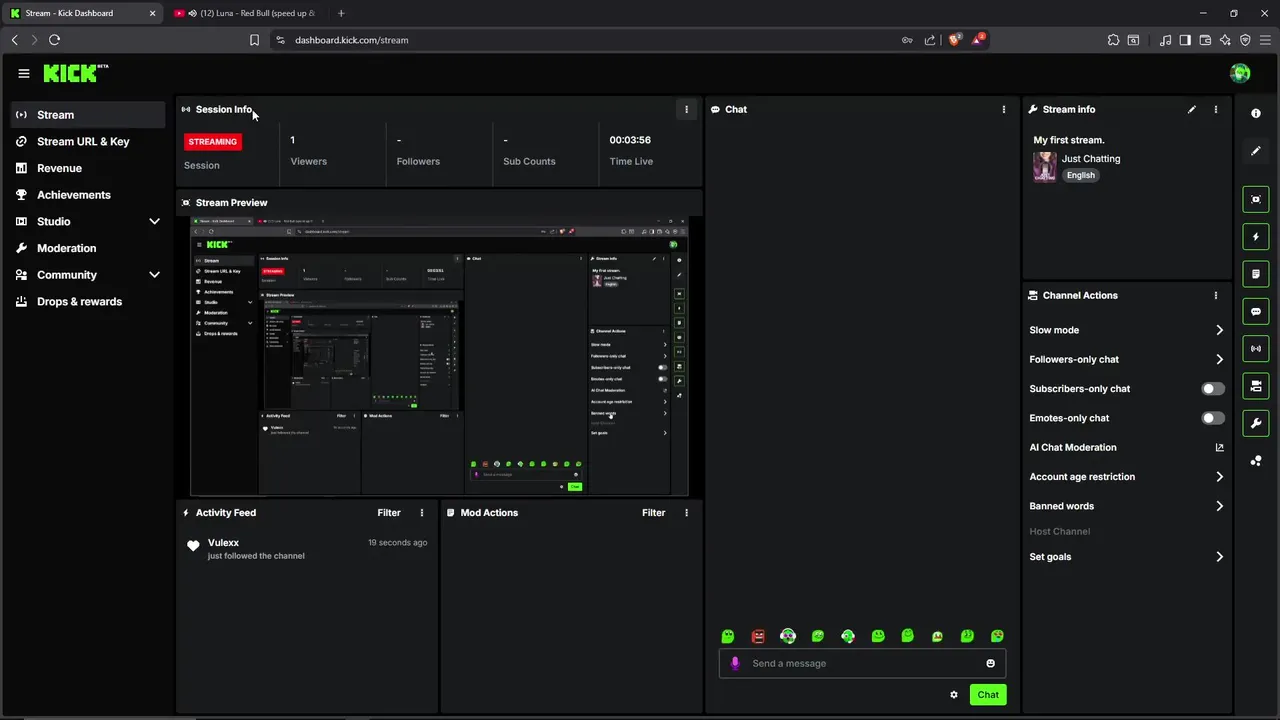Open Banned words chevron

tap(1219, 506)
